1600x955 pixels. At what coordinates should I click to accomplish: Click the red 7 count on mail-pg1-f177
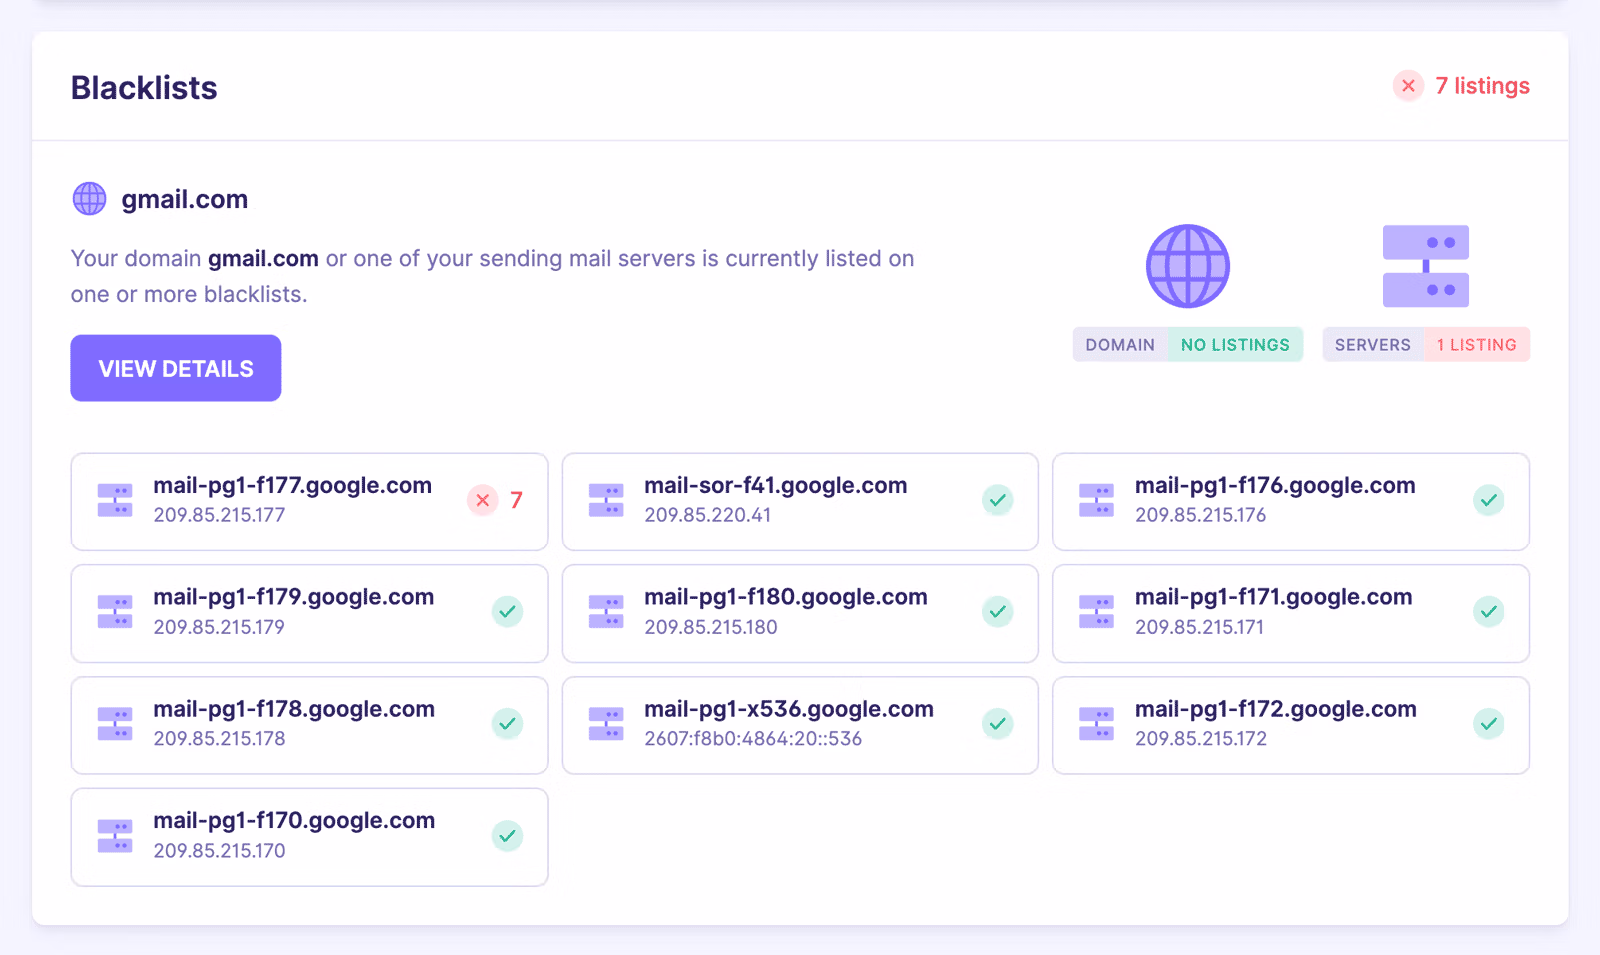516,500
